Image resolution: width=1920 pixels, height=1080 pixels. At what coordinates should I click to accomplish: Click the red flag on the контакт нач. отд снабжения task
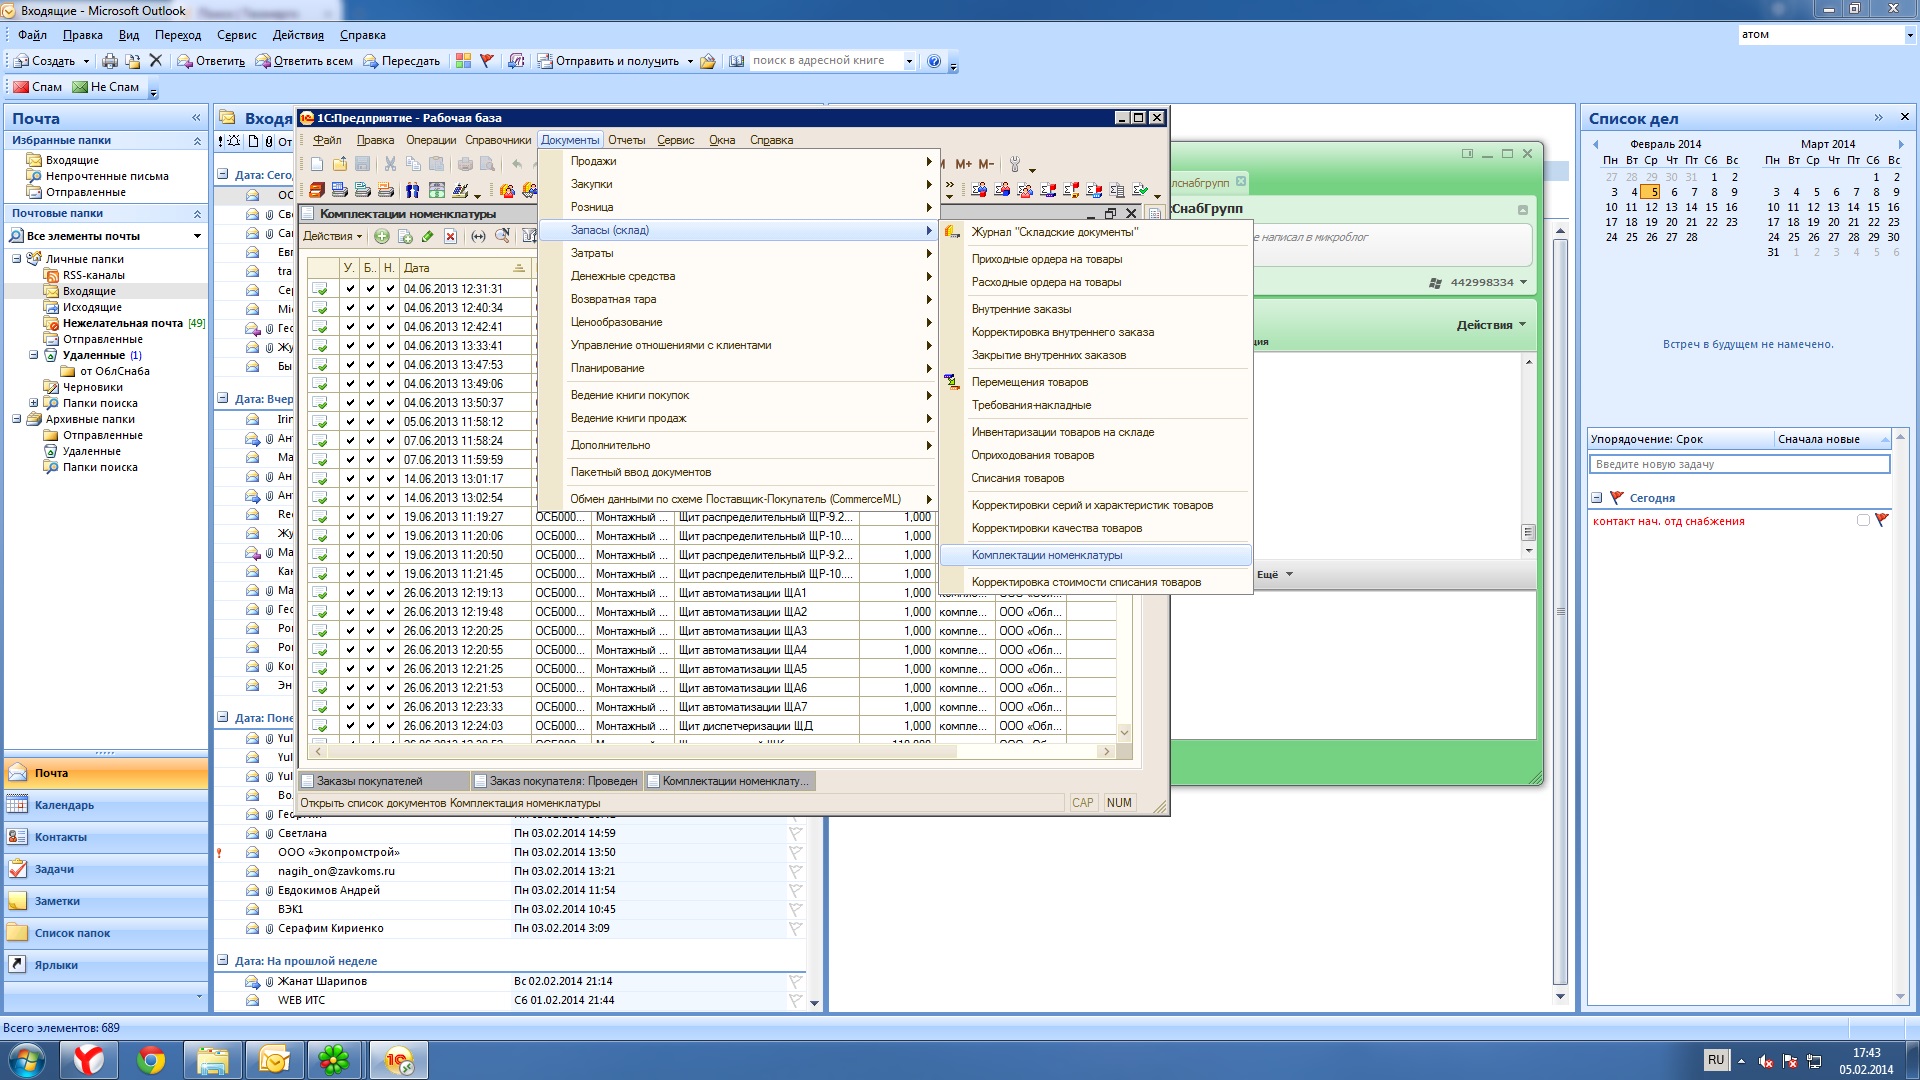click(x=1882, y=520)
